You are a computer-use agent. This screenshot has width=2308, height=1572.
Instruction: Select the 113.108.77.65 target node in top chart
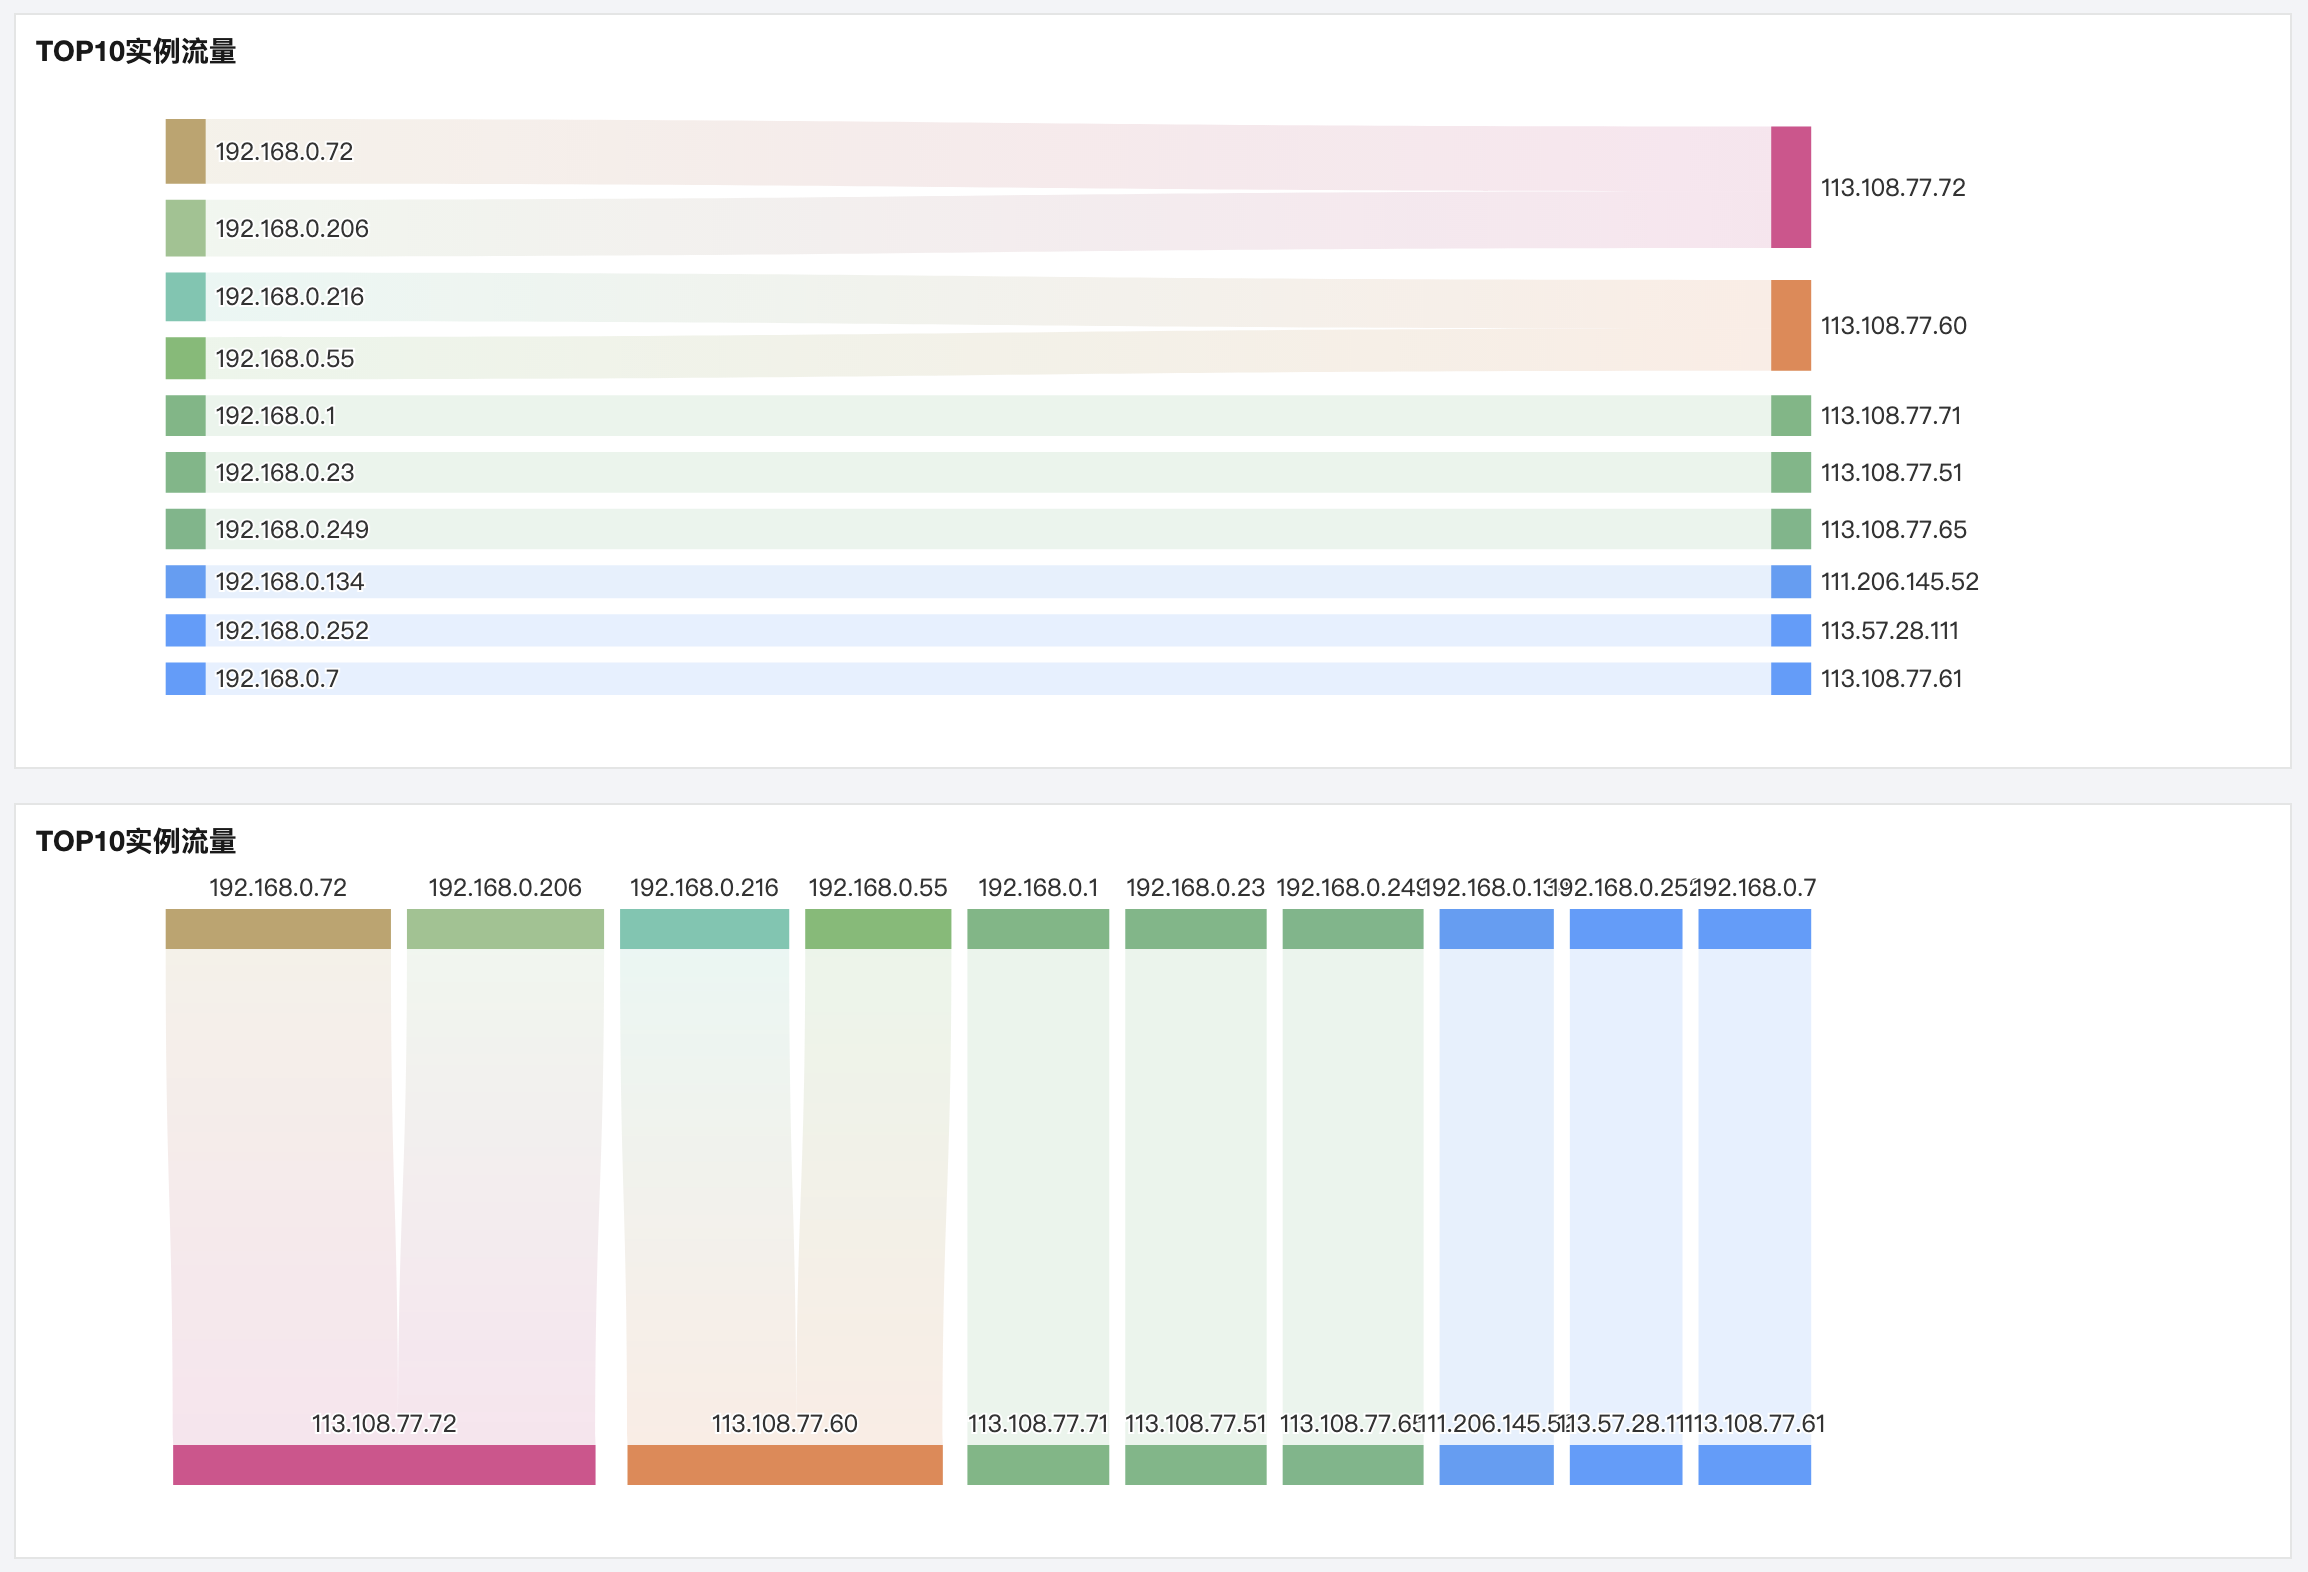coord(1790,529)
